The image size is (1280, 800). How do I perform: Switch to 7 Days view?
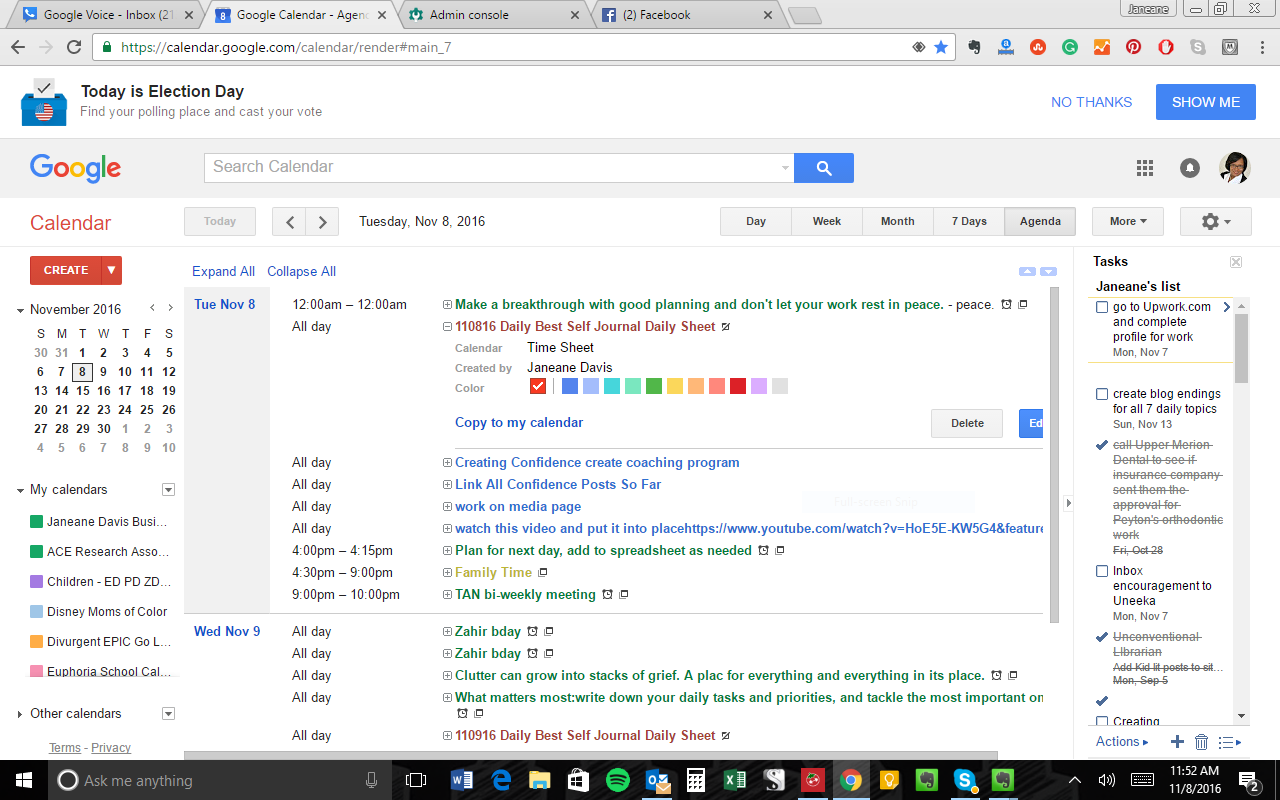click(x=969, y=222)
